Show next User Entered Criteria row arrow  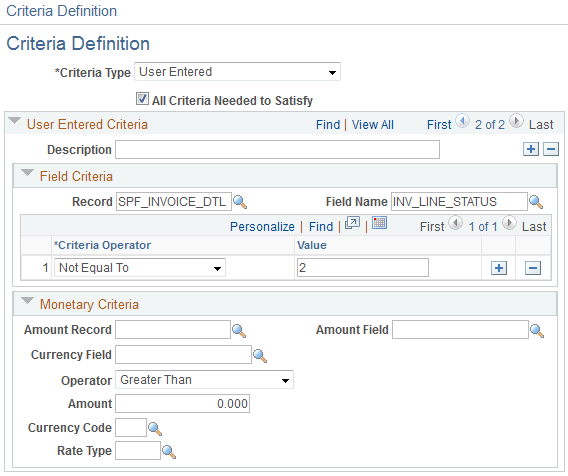516,121
